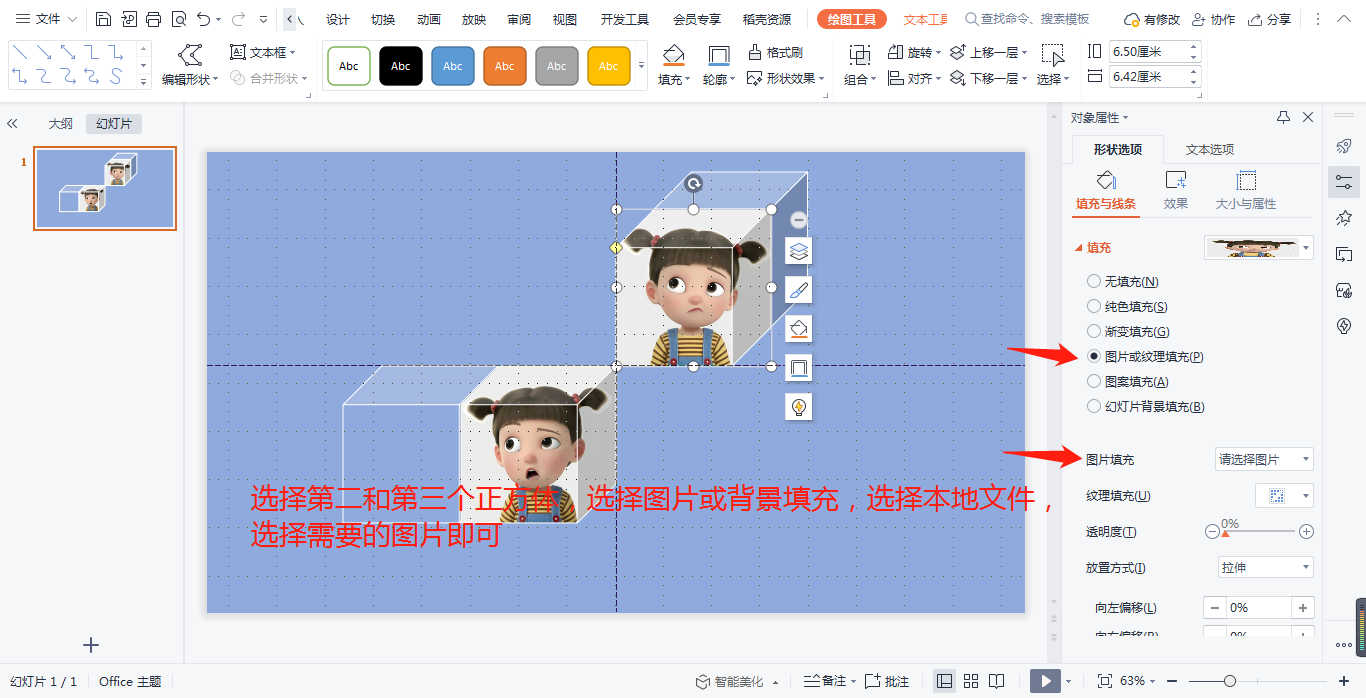Click 批注 comments button in status bar

(x=887, y=681)
